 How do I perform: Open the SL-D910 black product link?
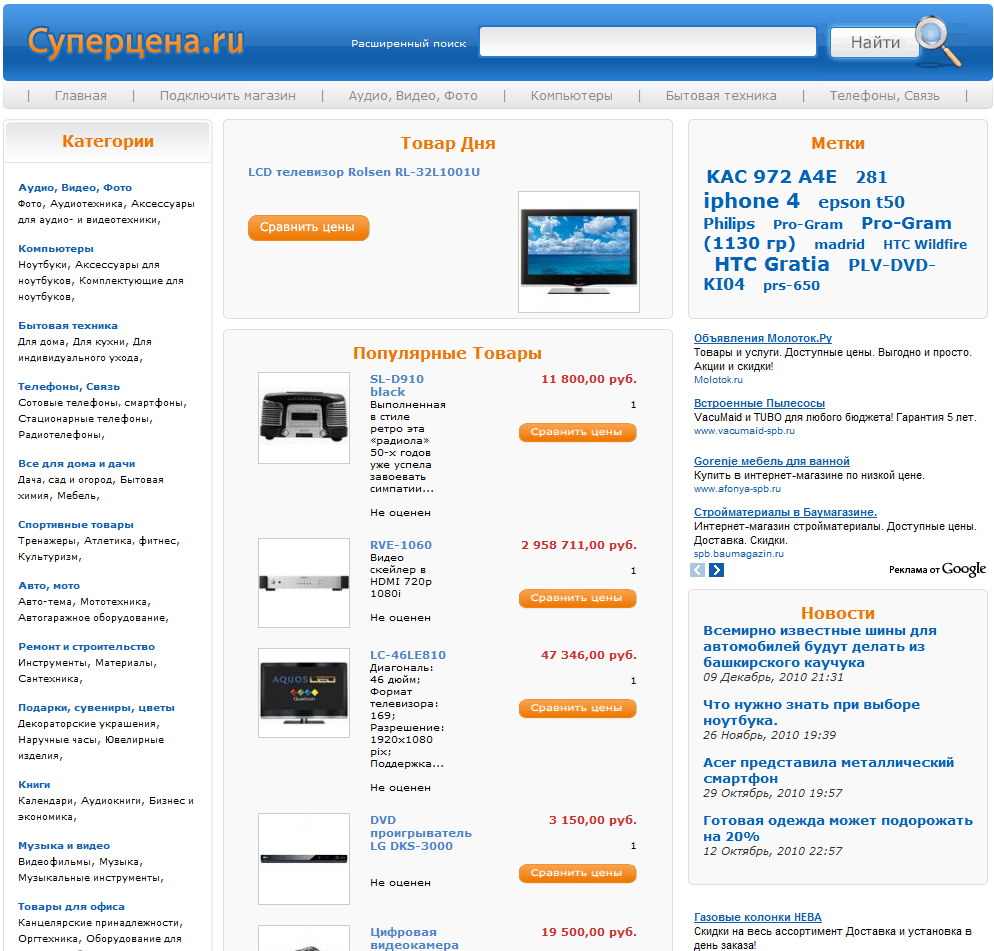pos(397,385)
